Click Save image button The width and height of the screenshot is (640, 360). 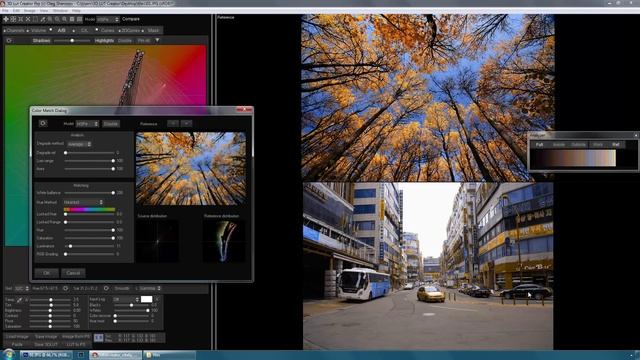[x=46, y=337]
